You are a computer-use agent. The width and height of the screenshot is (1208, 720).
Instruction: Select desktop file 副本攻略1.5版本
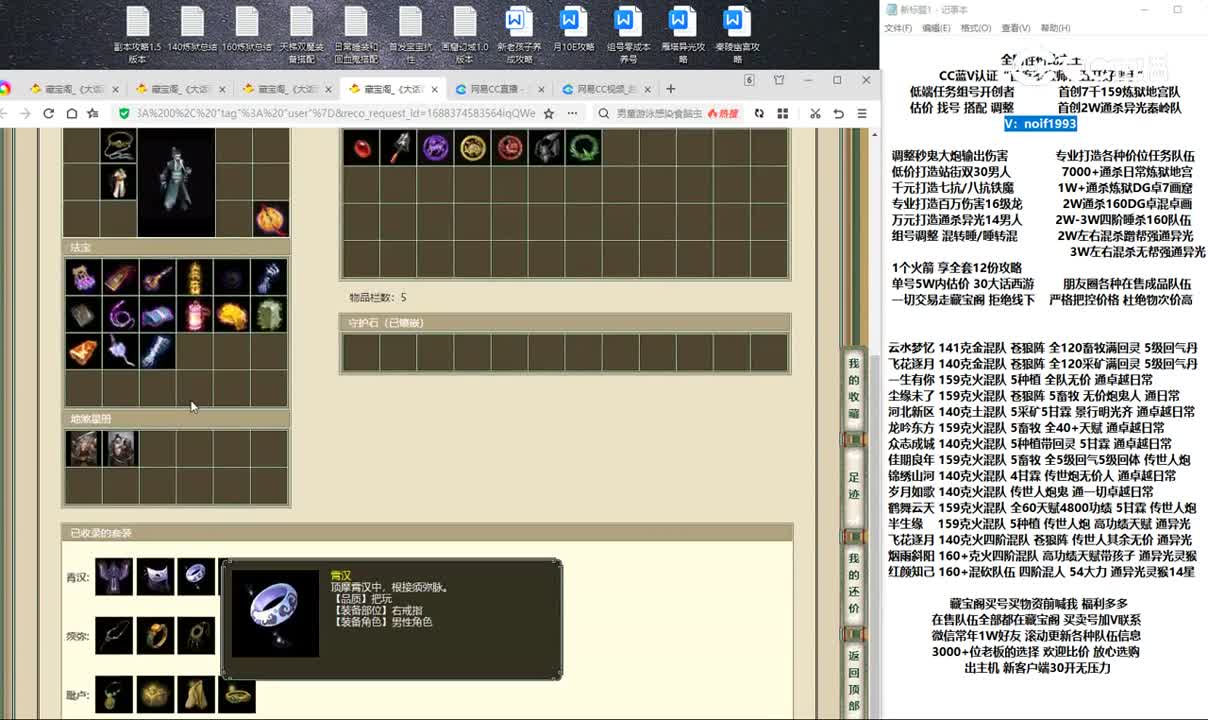click(138, 35)
